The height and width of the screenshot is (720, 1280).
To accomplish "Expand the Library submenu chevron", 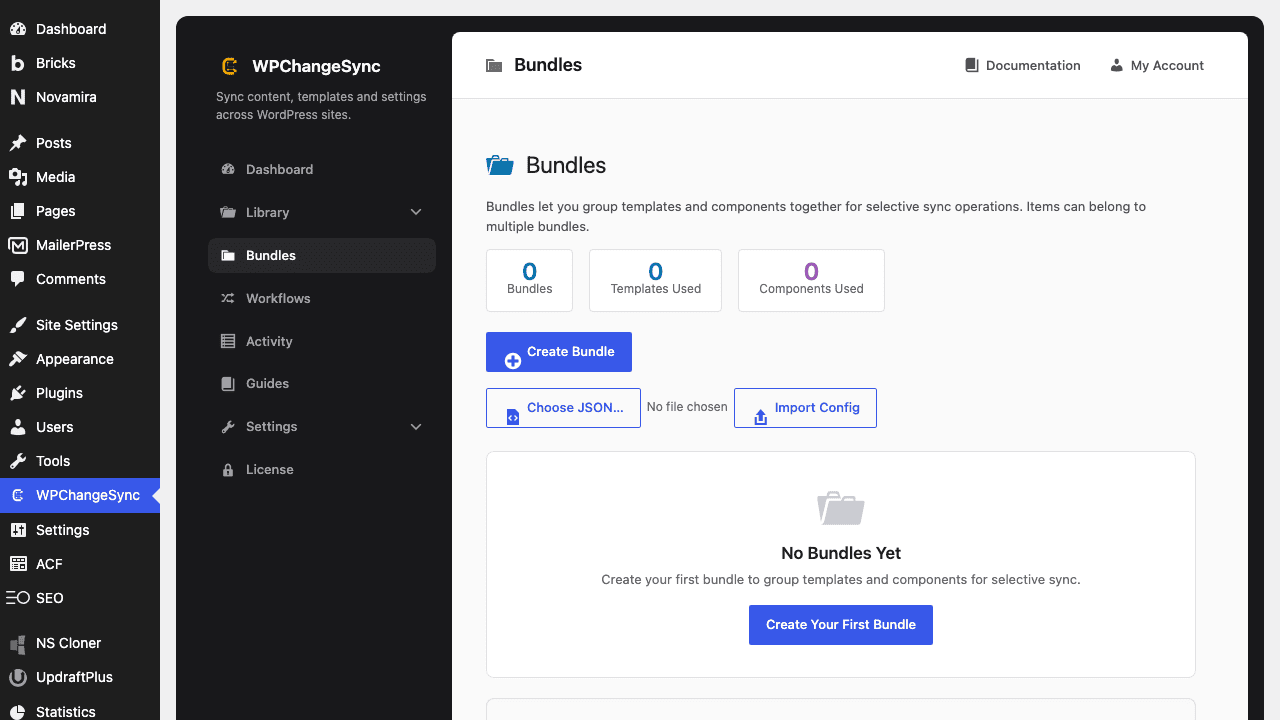I will point(416,212).
